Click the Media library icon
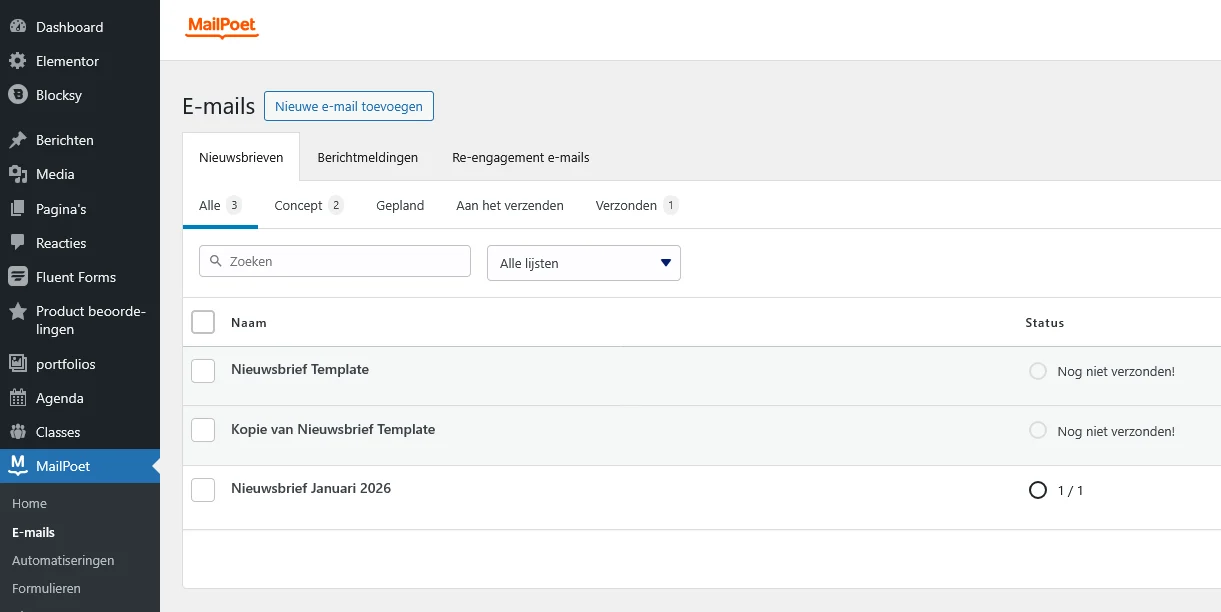The image size is (1221, 612). [18, 174]
